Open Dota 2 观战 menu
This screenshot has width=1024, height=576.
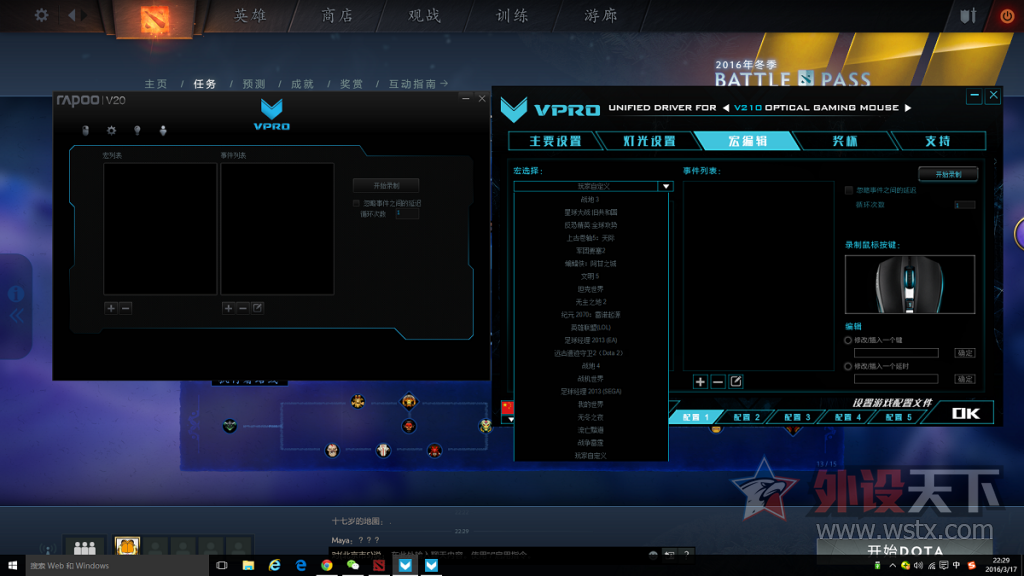pos(424,16)
